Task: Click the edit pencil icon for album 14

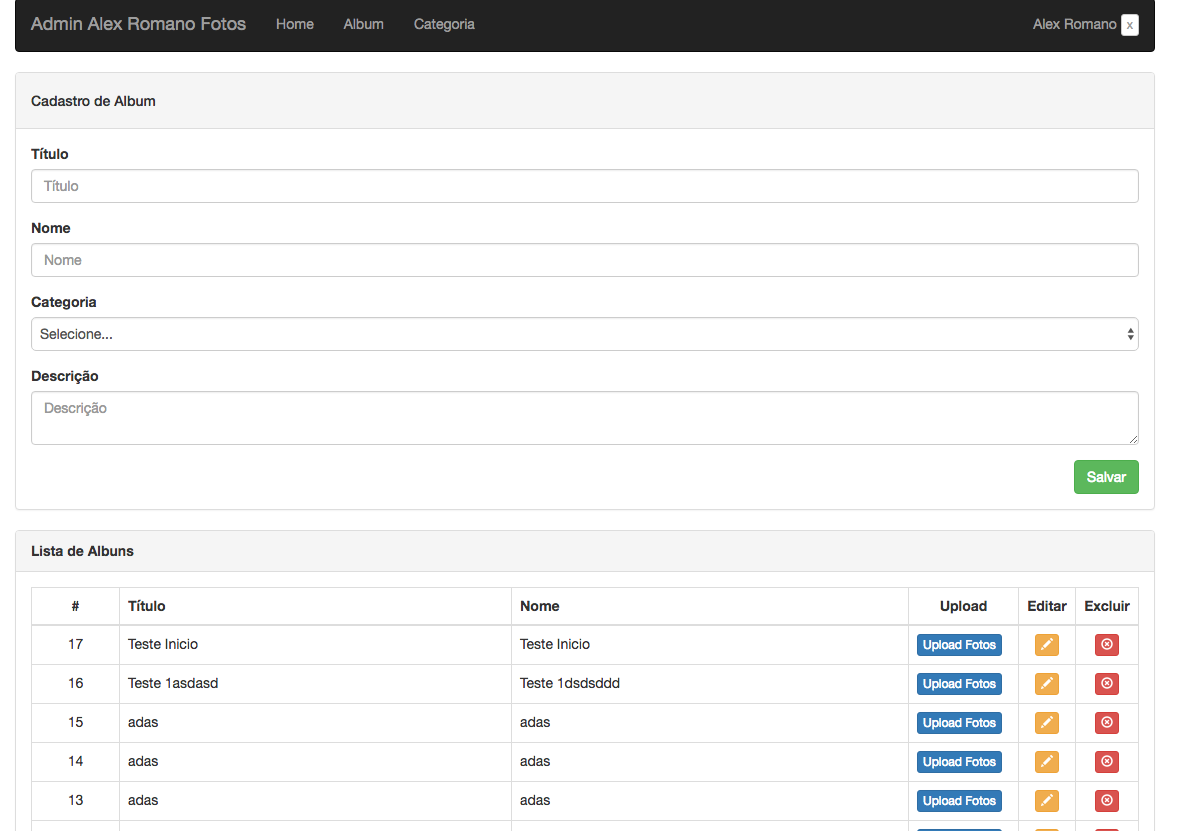Action: pos(1046,761)
